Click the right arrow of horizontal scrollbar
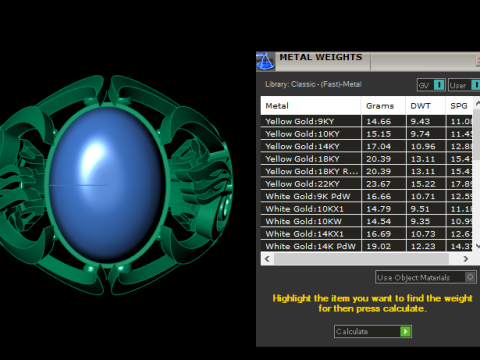 tap(466, 259)
